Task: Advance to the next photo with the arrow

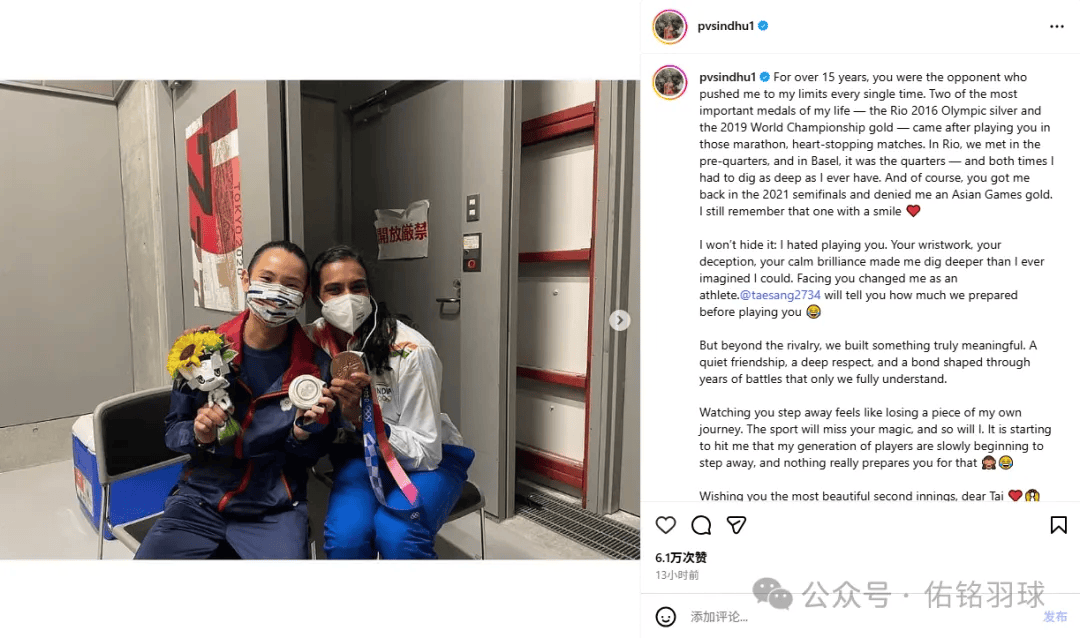Action: 619,320
